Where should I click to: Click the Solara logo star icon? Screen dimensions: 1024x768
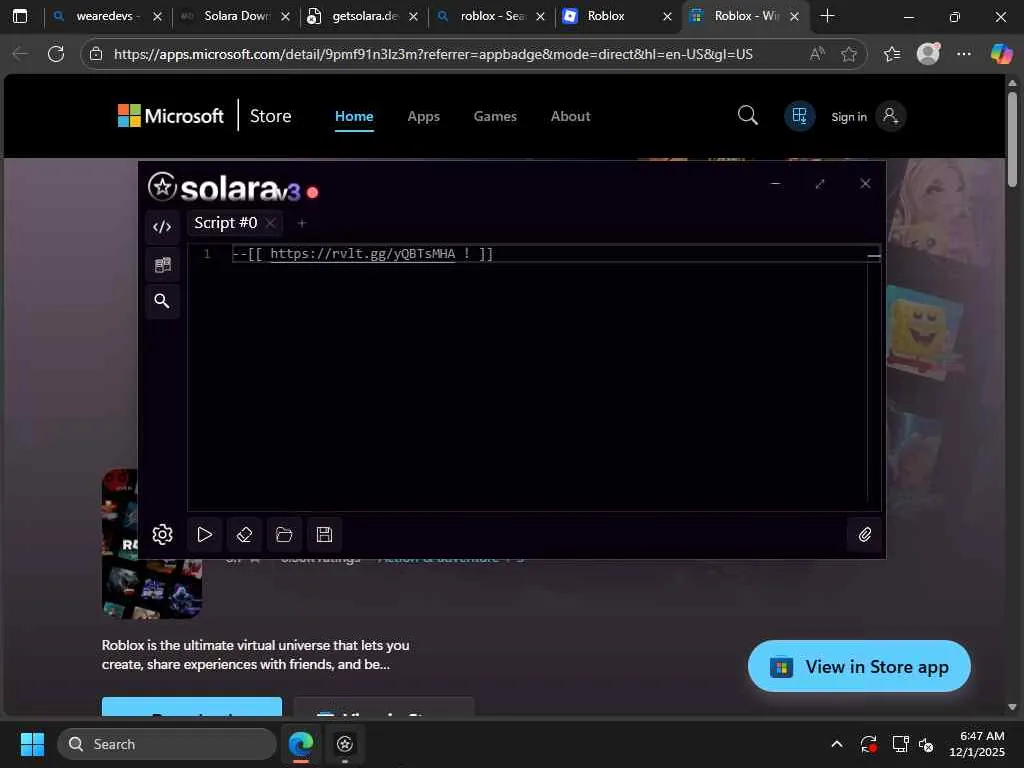(162, 187)
